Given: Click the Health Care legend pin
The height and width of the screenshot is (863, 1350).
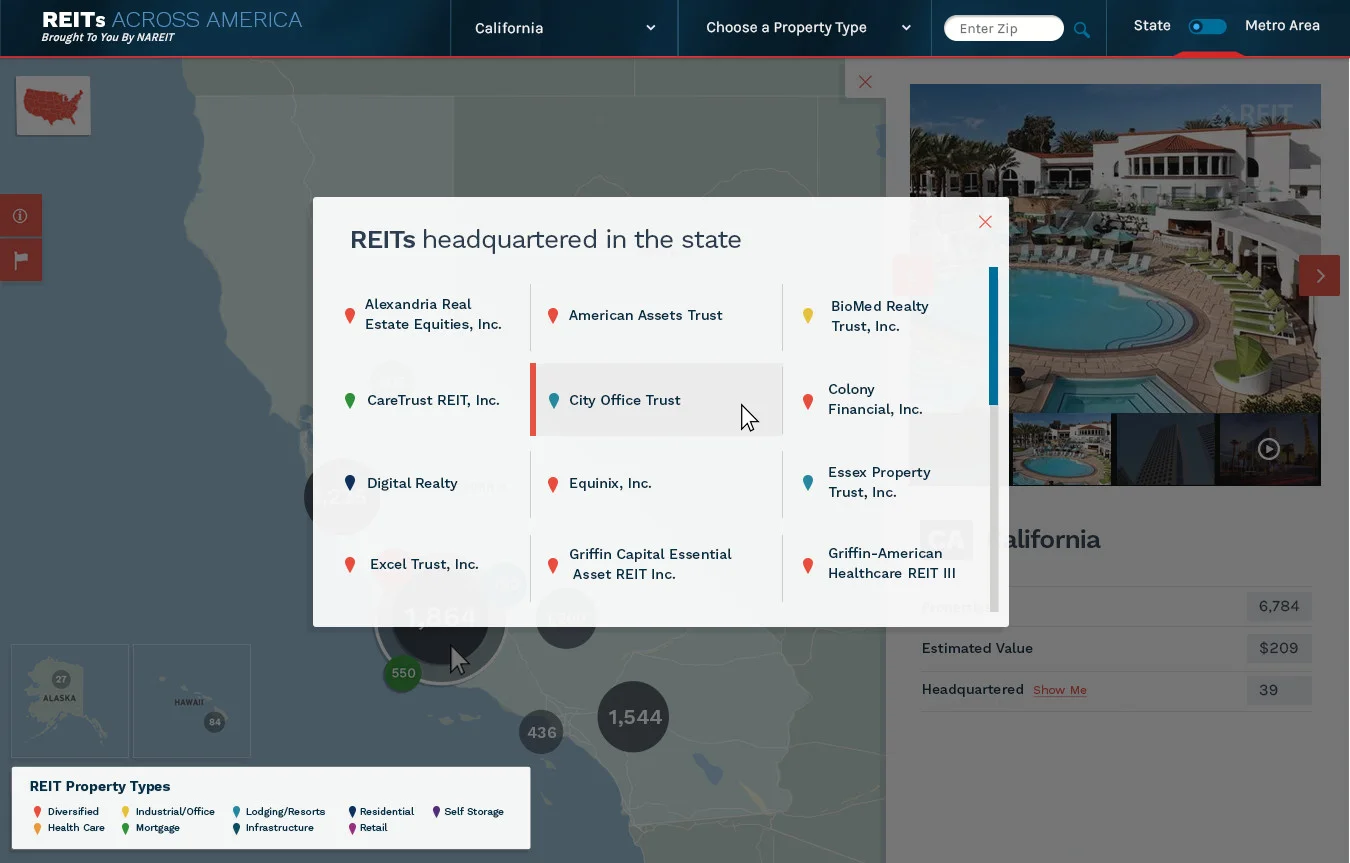Looking at the screenshot, I should (38, 828).
